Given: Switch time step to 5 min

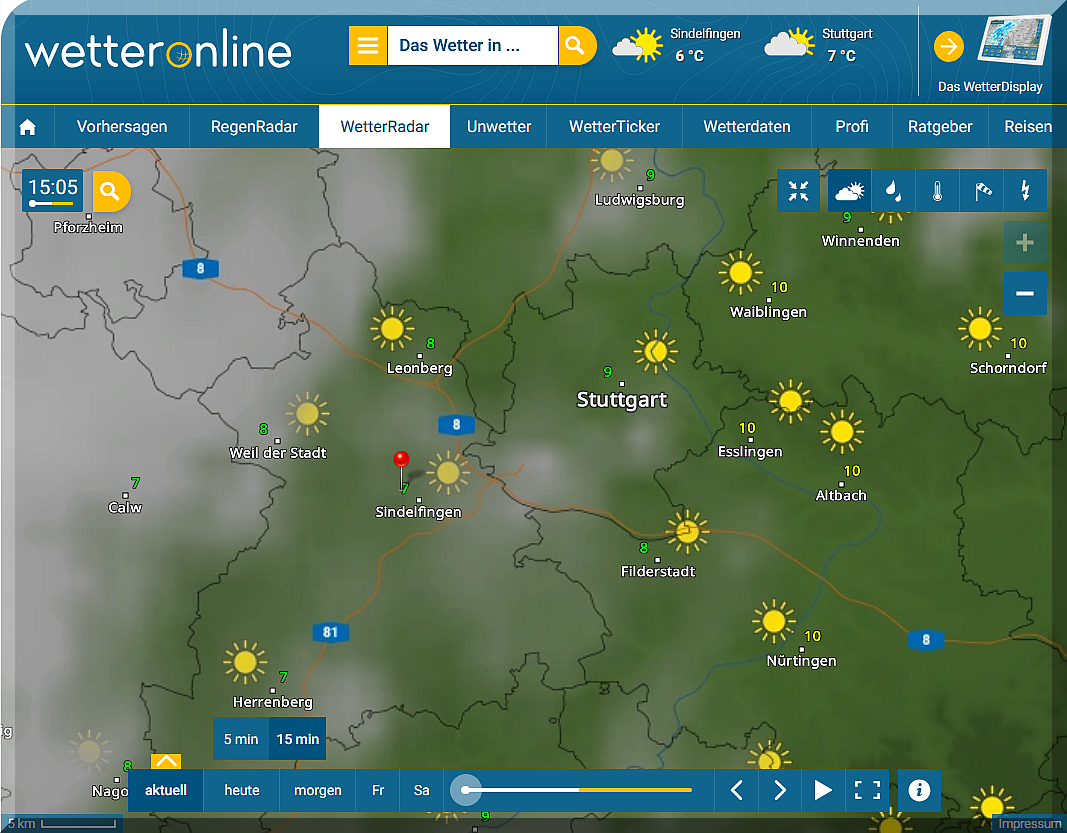Looking at the screenshot, I should pos(241,739).
